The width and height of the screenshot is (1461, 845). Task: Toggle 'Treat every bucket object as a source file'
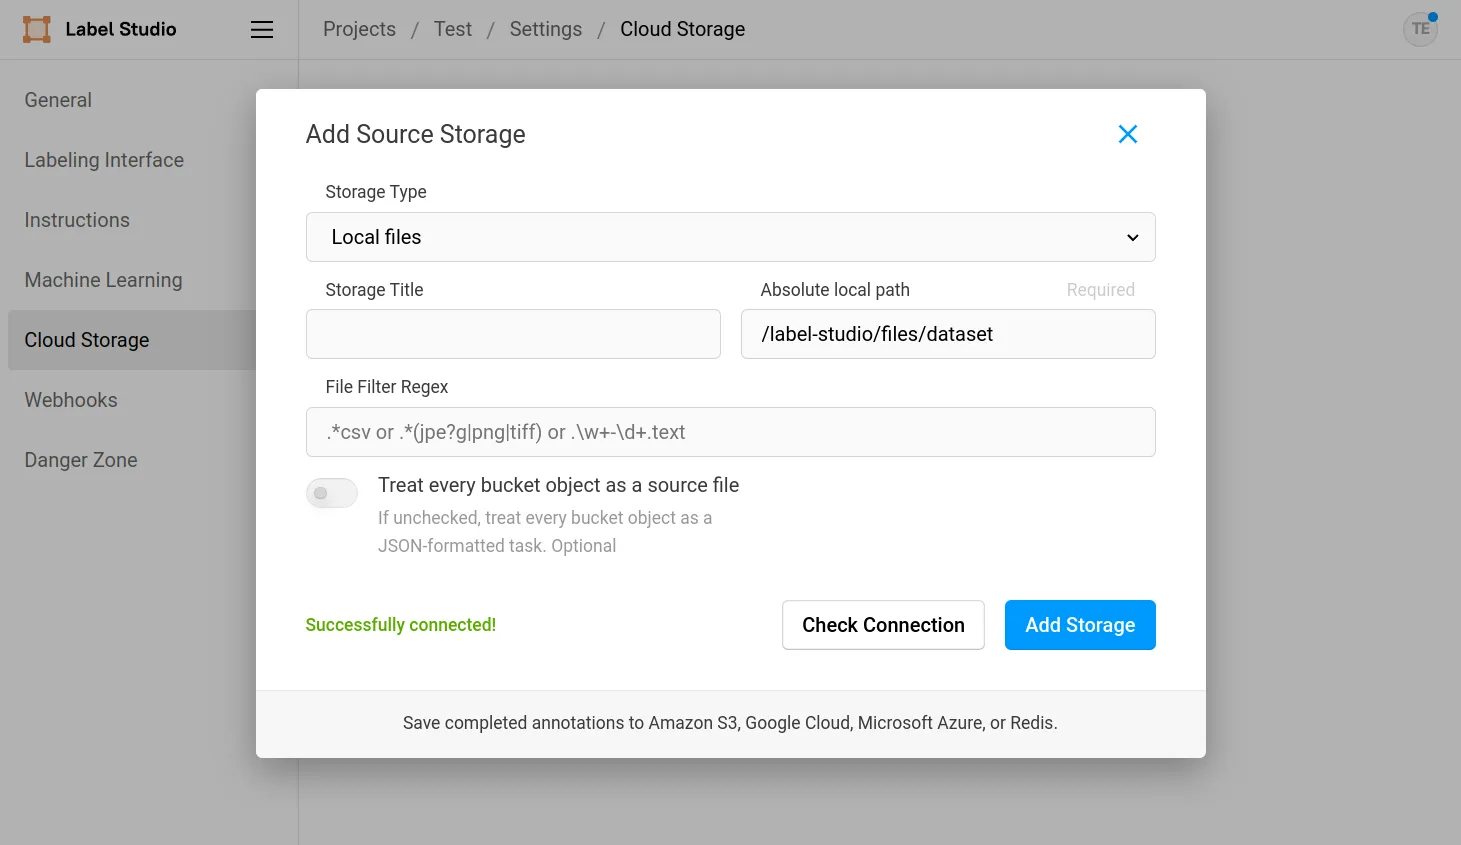coord(331,493)
